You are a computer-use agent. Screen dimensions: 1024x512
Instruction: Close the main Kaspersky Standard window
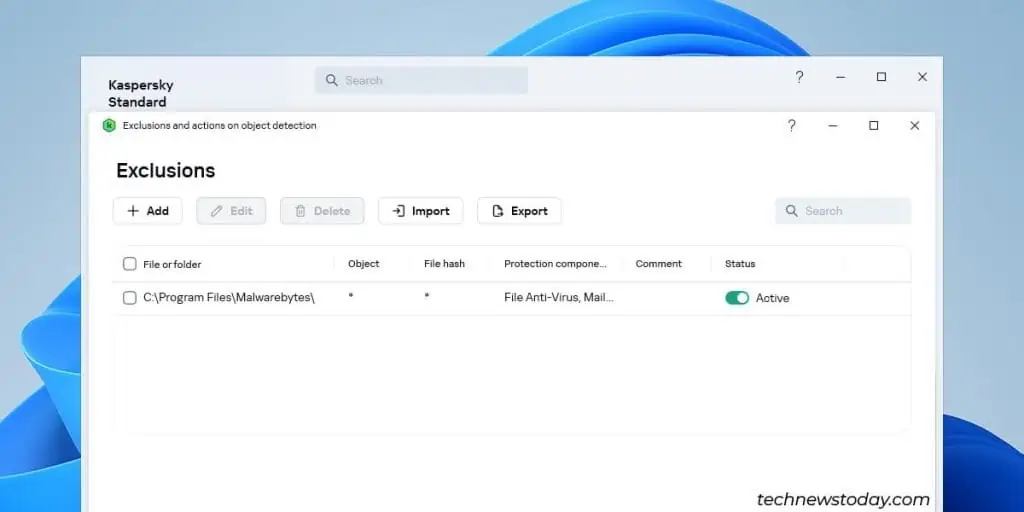922,77
